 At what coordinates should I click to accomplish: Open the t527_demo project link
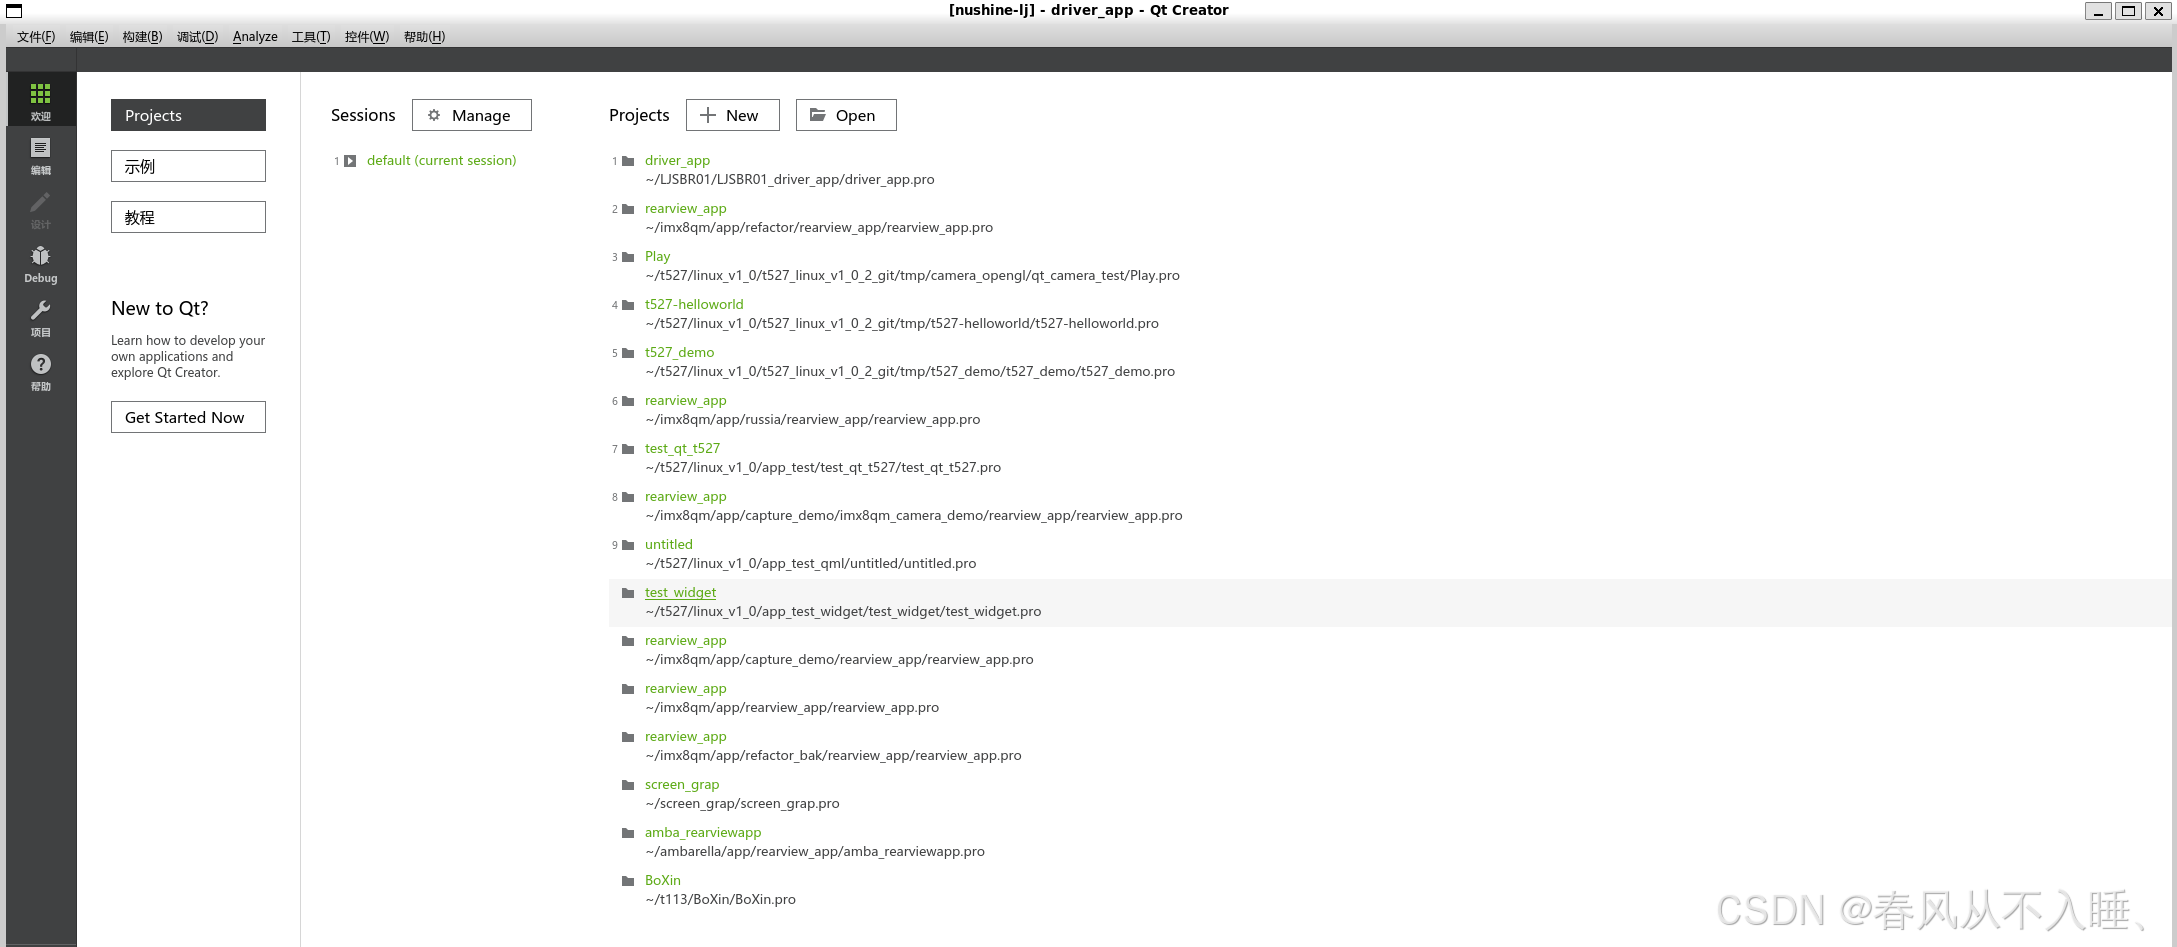click(x=679, y=353)
